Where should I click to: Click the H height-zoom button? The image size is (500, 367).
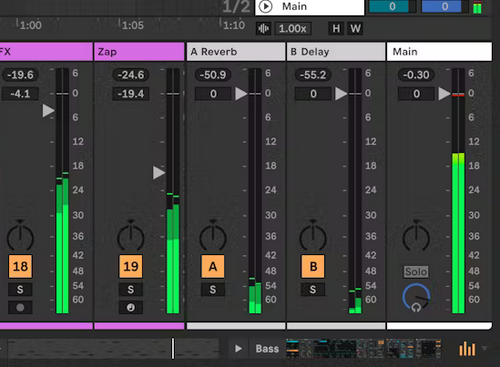tap(336, 29)
